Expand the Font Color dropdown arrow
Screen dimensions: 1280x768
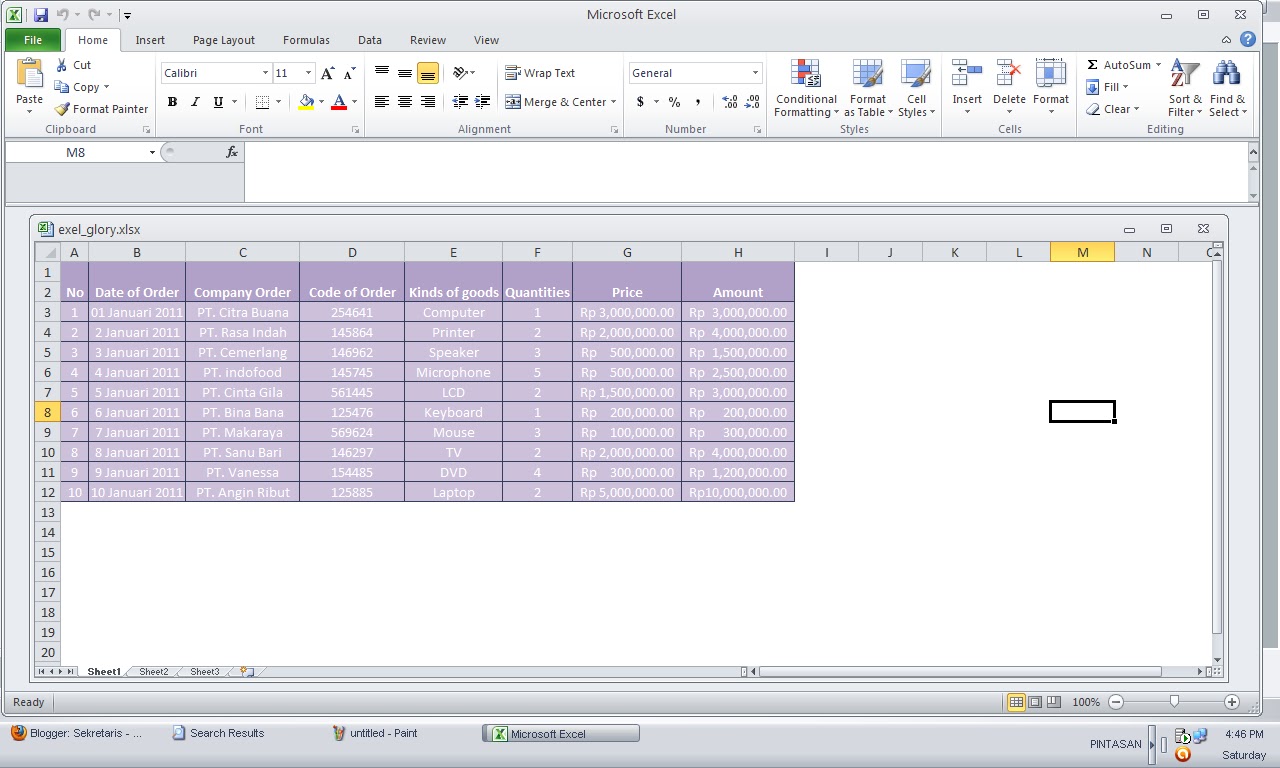354,102
